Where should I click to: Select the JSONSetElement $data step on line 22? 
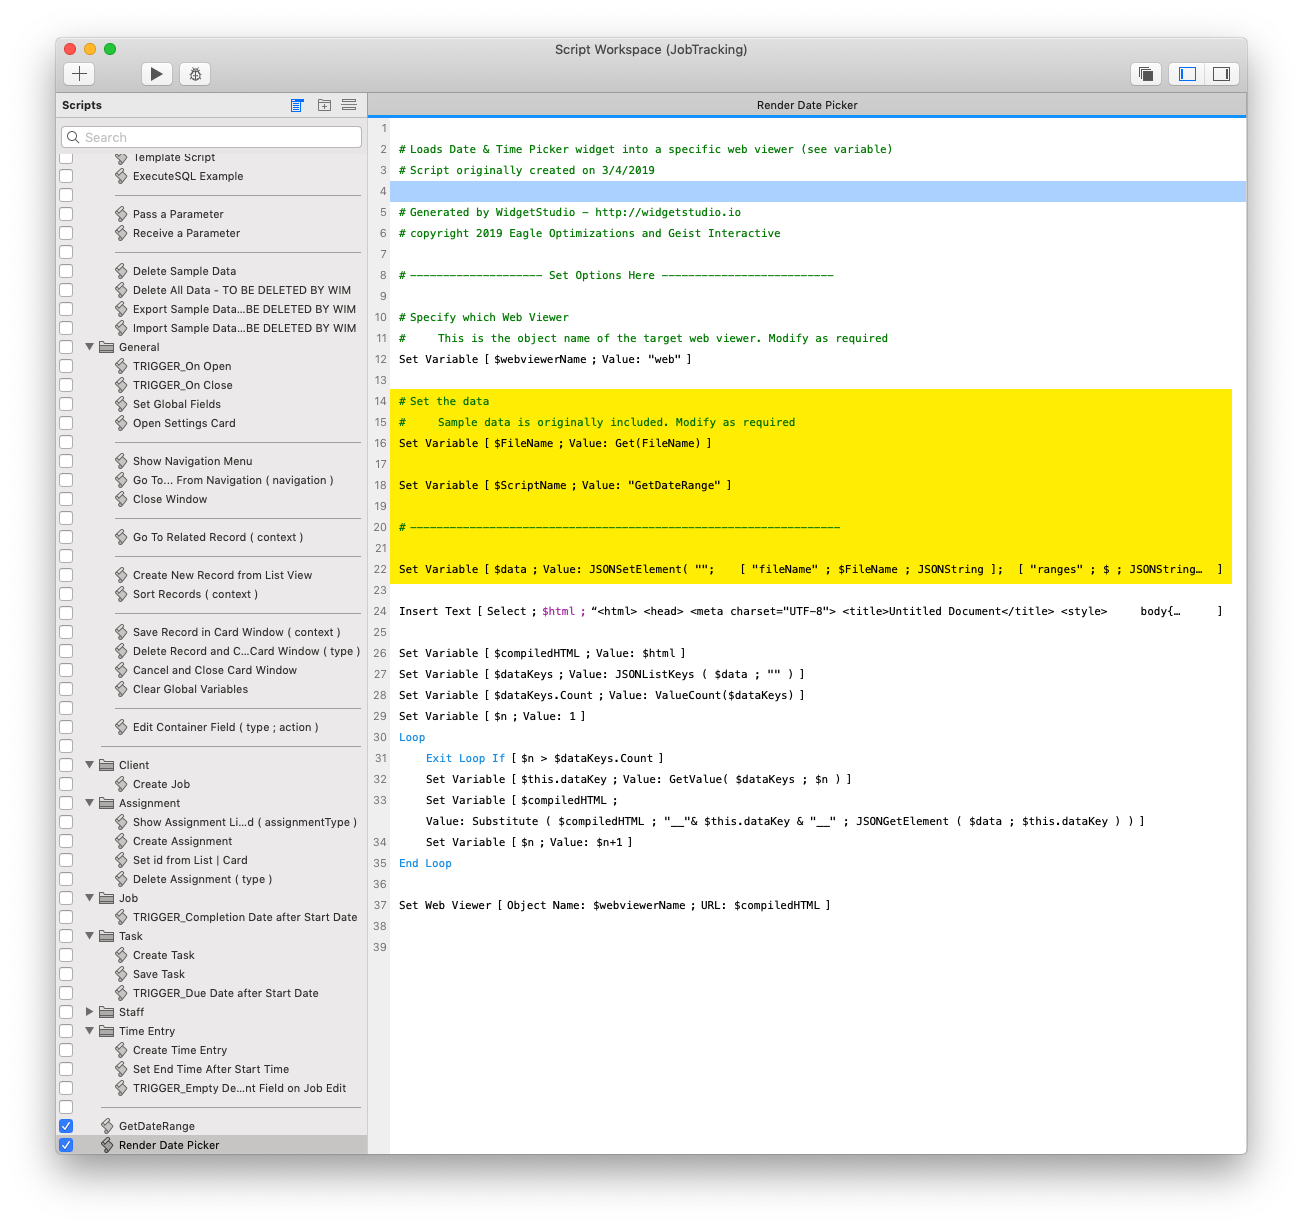[x=811, y=569]
